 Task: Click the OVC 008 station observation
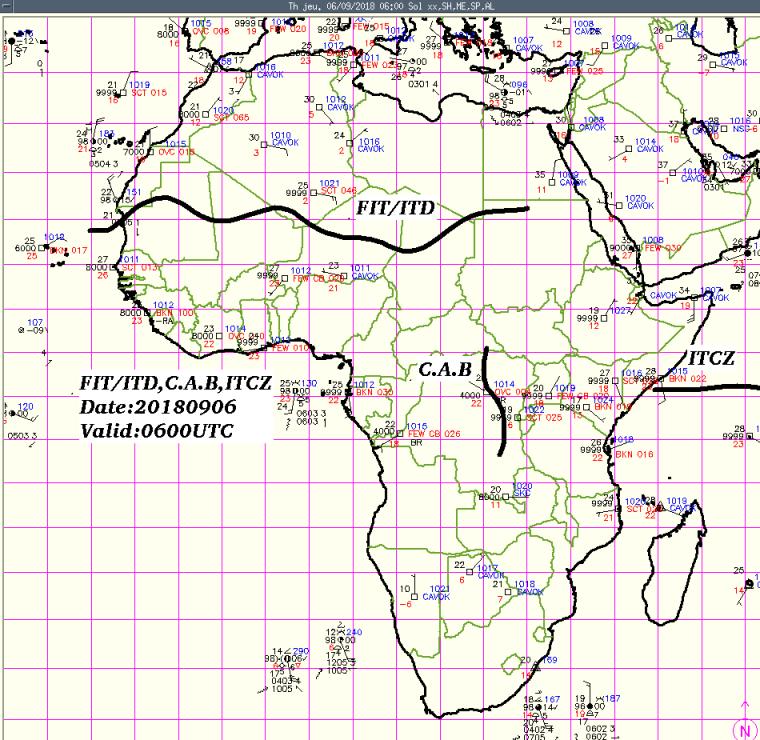tap(210, 31)
